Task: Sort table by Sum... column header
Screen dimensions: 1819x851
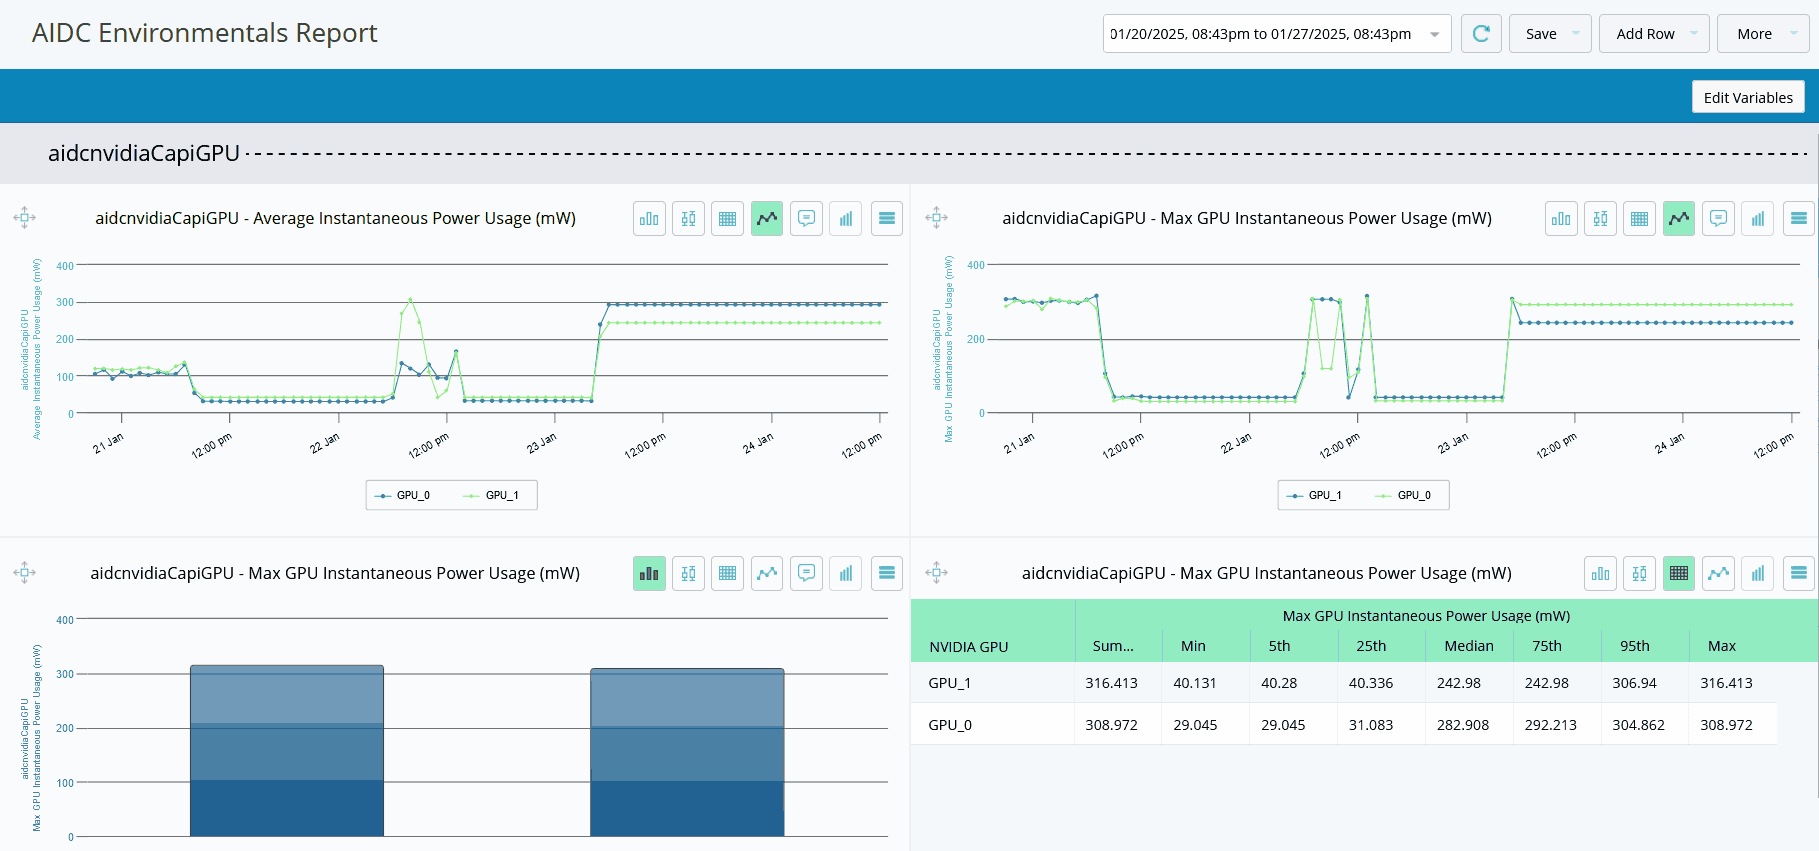Action: (1113, 646)
